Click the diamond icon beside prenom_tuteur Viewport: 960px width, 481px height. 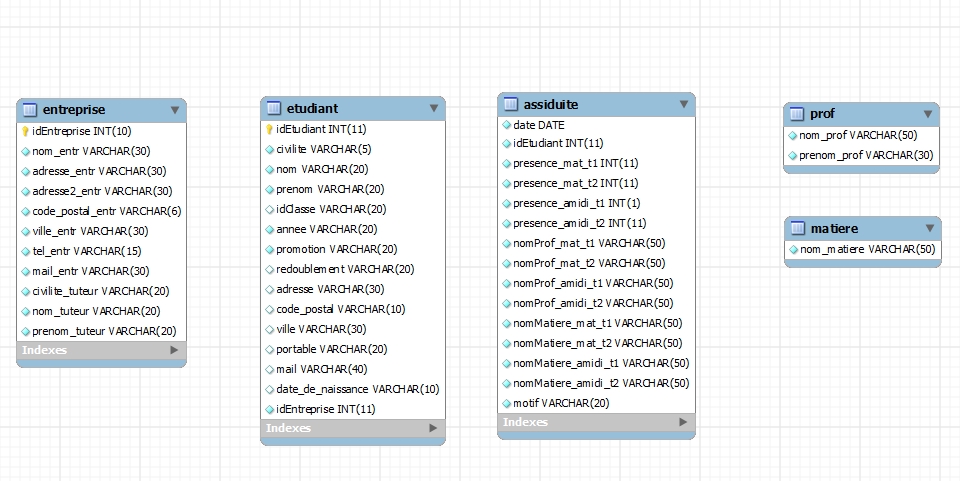25,331
